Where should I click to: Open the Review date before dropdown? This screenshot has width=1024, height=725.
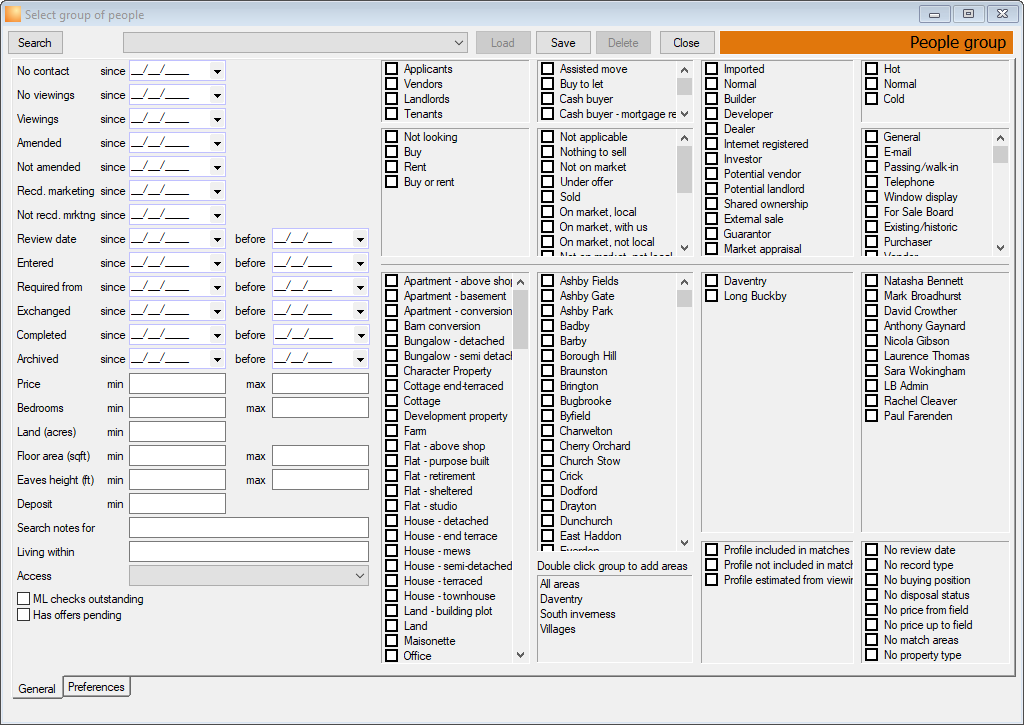(360, 239)
